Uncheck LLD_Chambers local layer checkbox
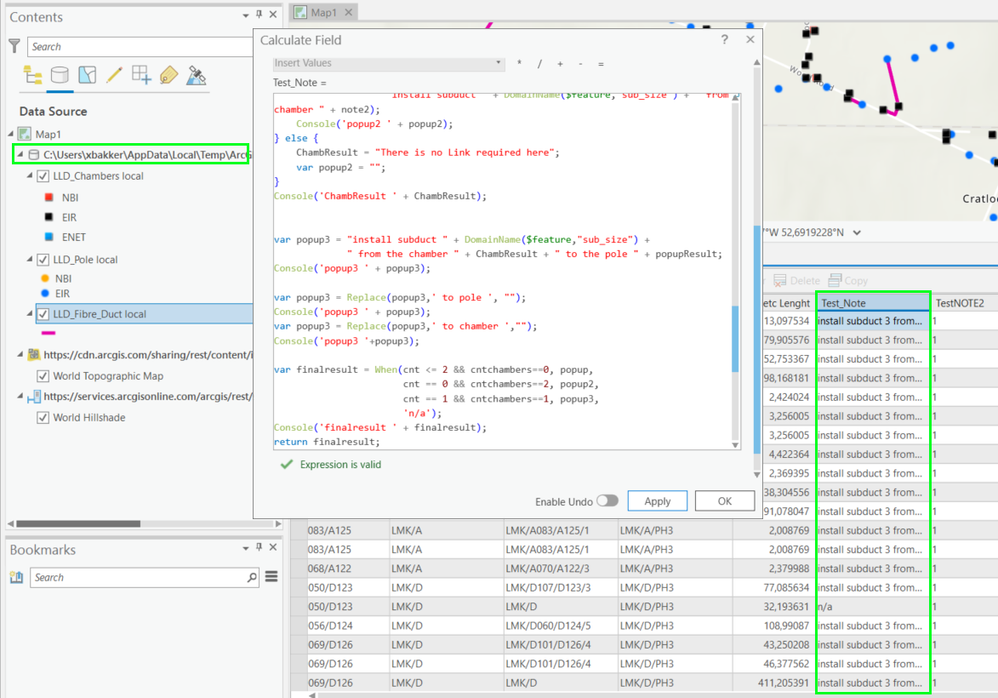 click(43, 176)
